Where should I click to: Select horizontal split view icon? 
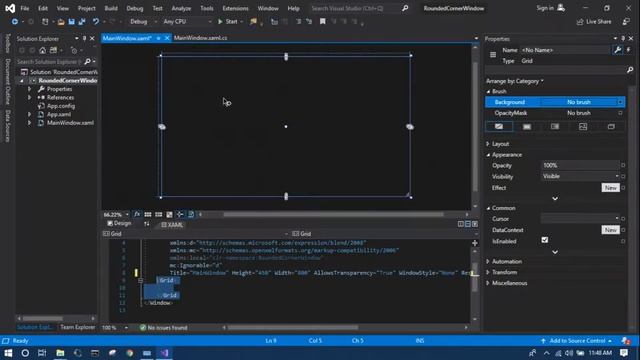click(x=468, y=224)
